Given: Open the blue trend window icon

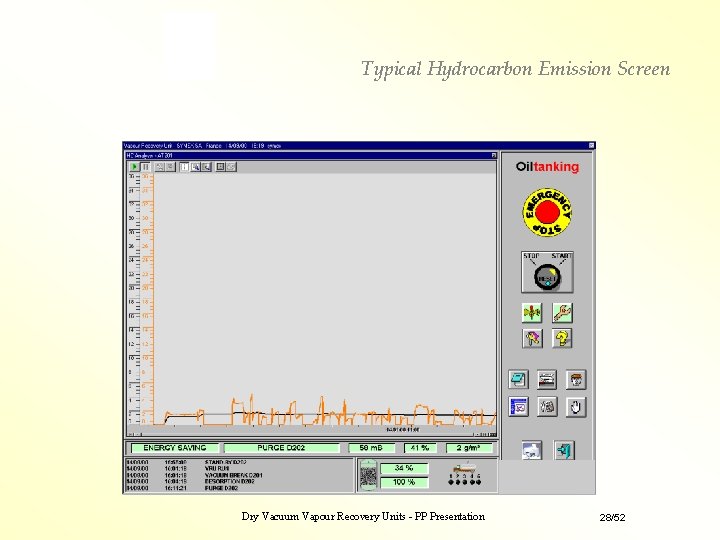Looking at the screenshot, I should coord(518,407).
